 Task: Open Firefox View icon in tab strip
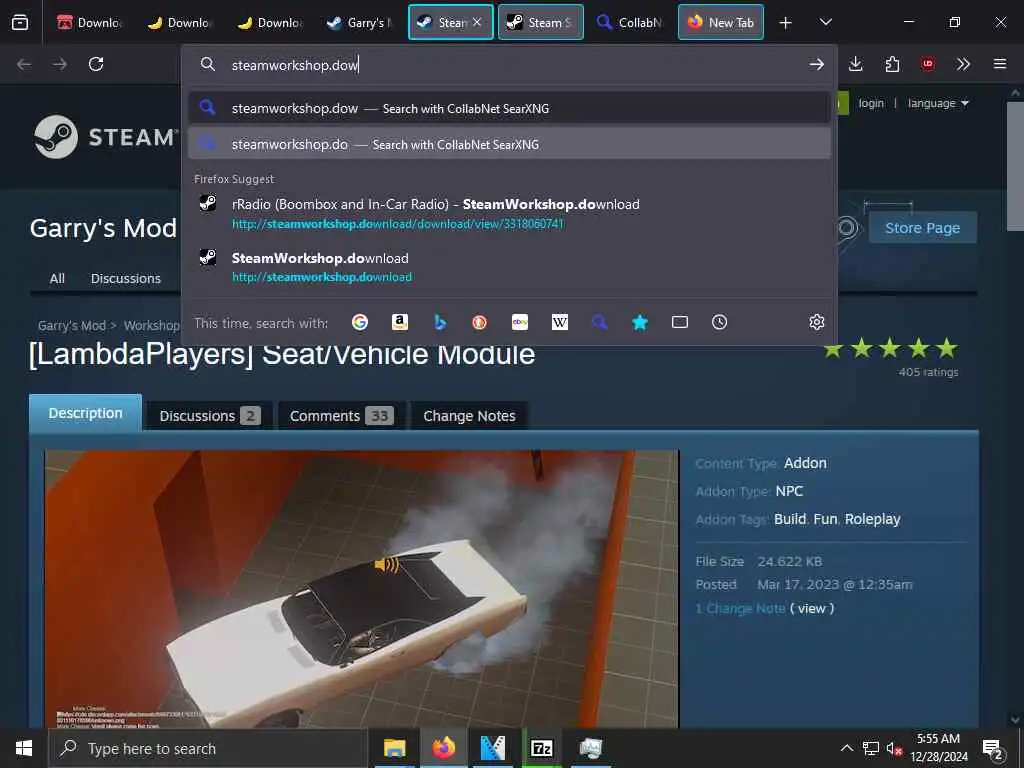coord(20,22)
